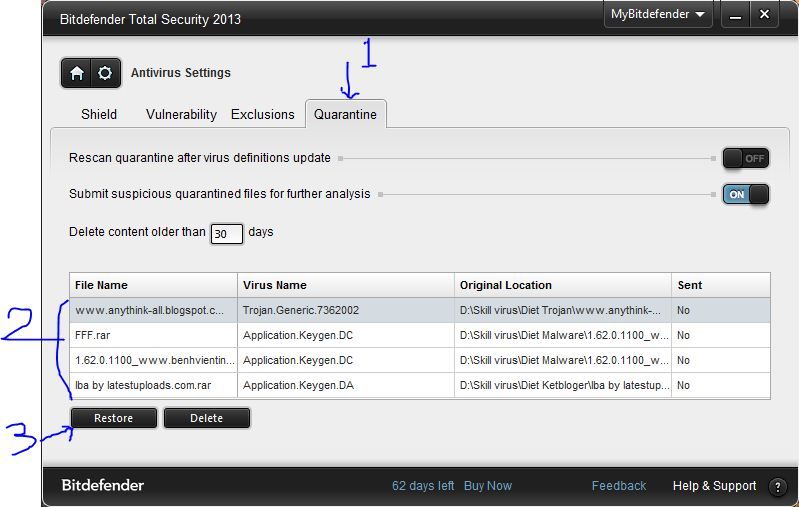Focus the delete-older-than days field
The height and width of the screenshot is (507, 799).
point(227,234)
